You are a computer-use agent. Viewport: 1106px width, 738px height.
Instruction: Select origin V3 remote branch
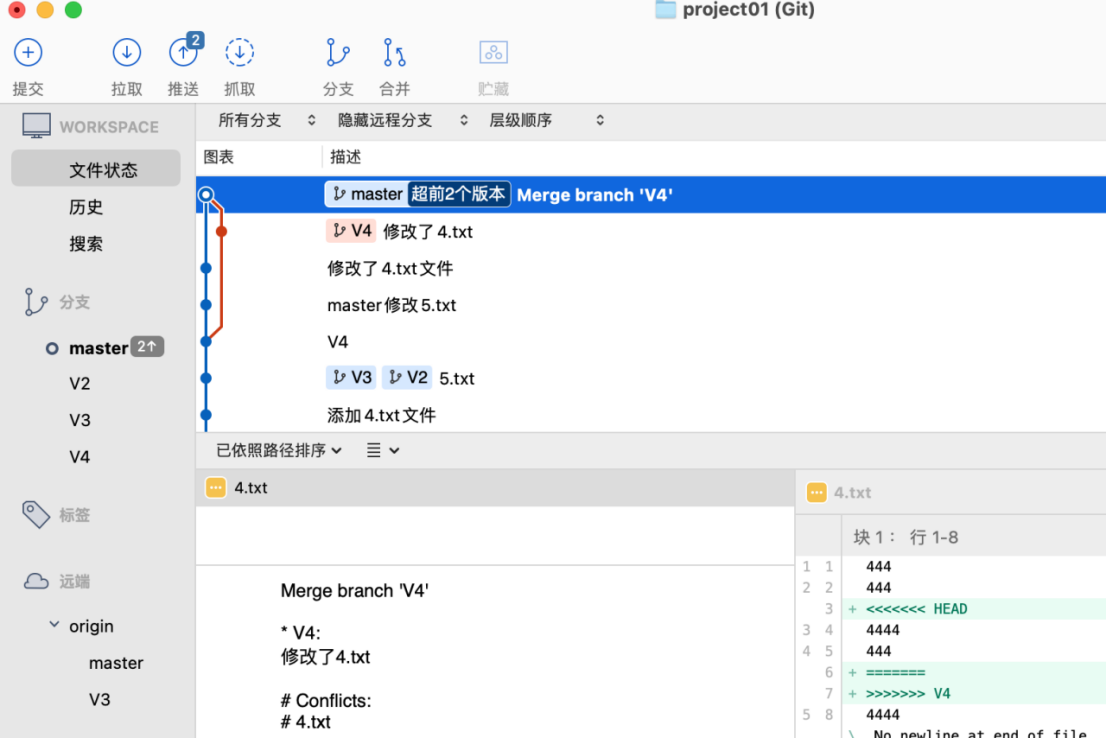coord(99,699)
